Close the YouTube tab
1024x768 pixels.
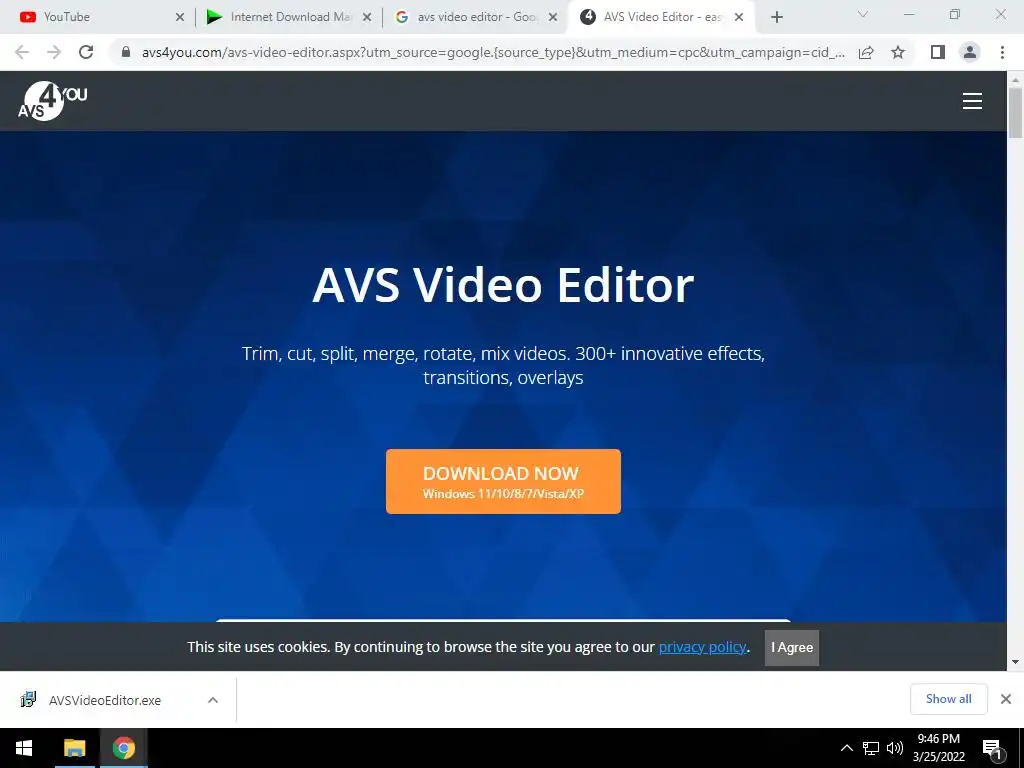180,18
